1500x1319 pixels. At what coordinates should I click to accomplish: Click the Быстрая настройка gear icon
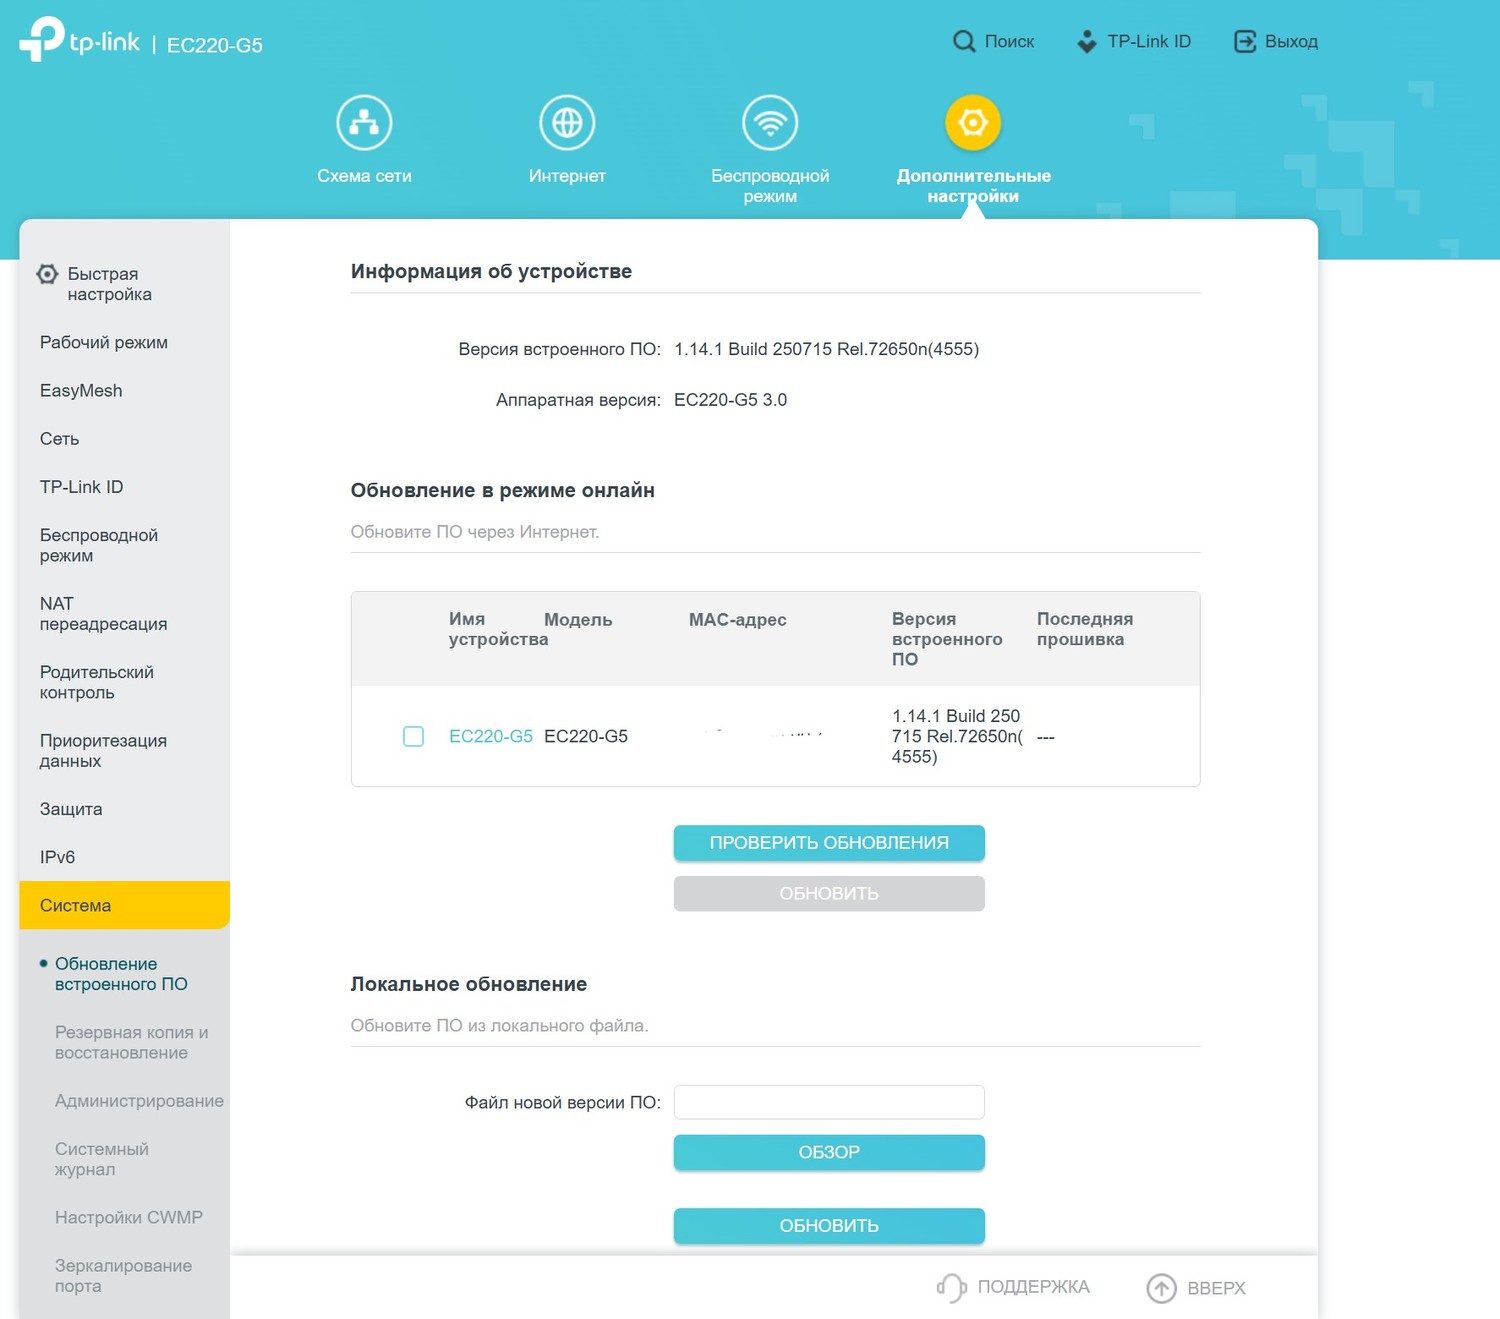click(x=47, y=274)
